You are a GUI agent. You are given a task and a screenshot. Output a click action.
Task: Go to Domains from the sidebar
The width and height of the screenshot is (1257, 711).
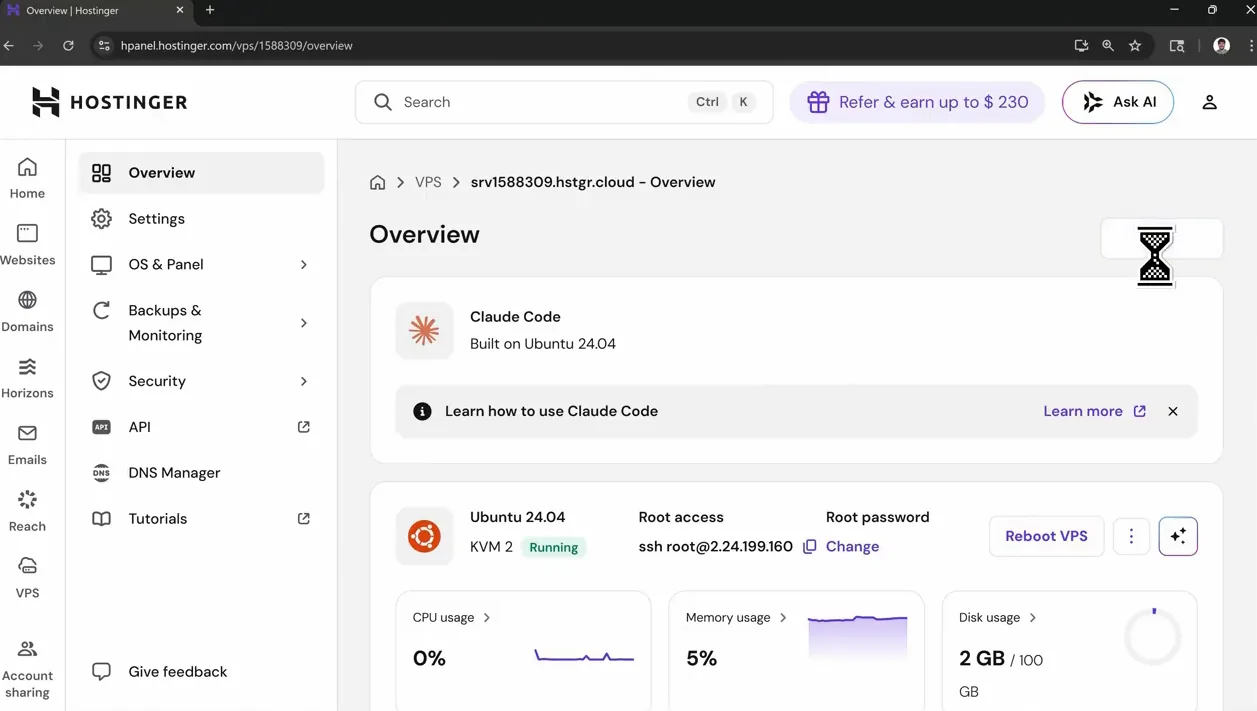27,311
